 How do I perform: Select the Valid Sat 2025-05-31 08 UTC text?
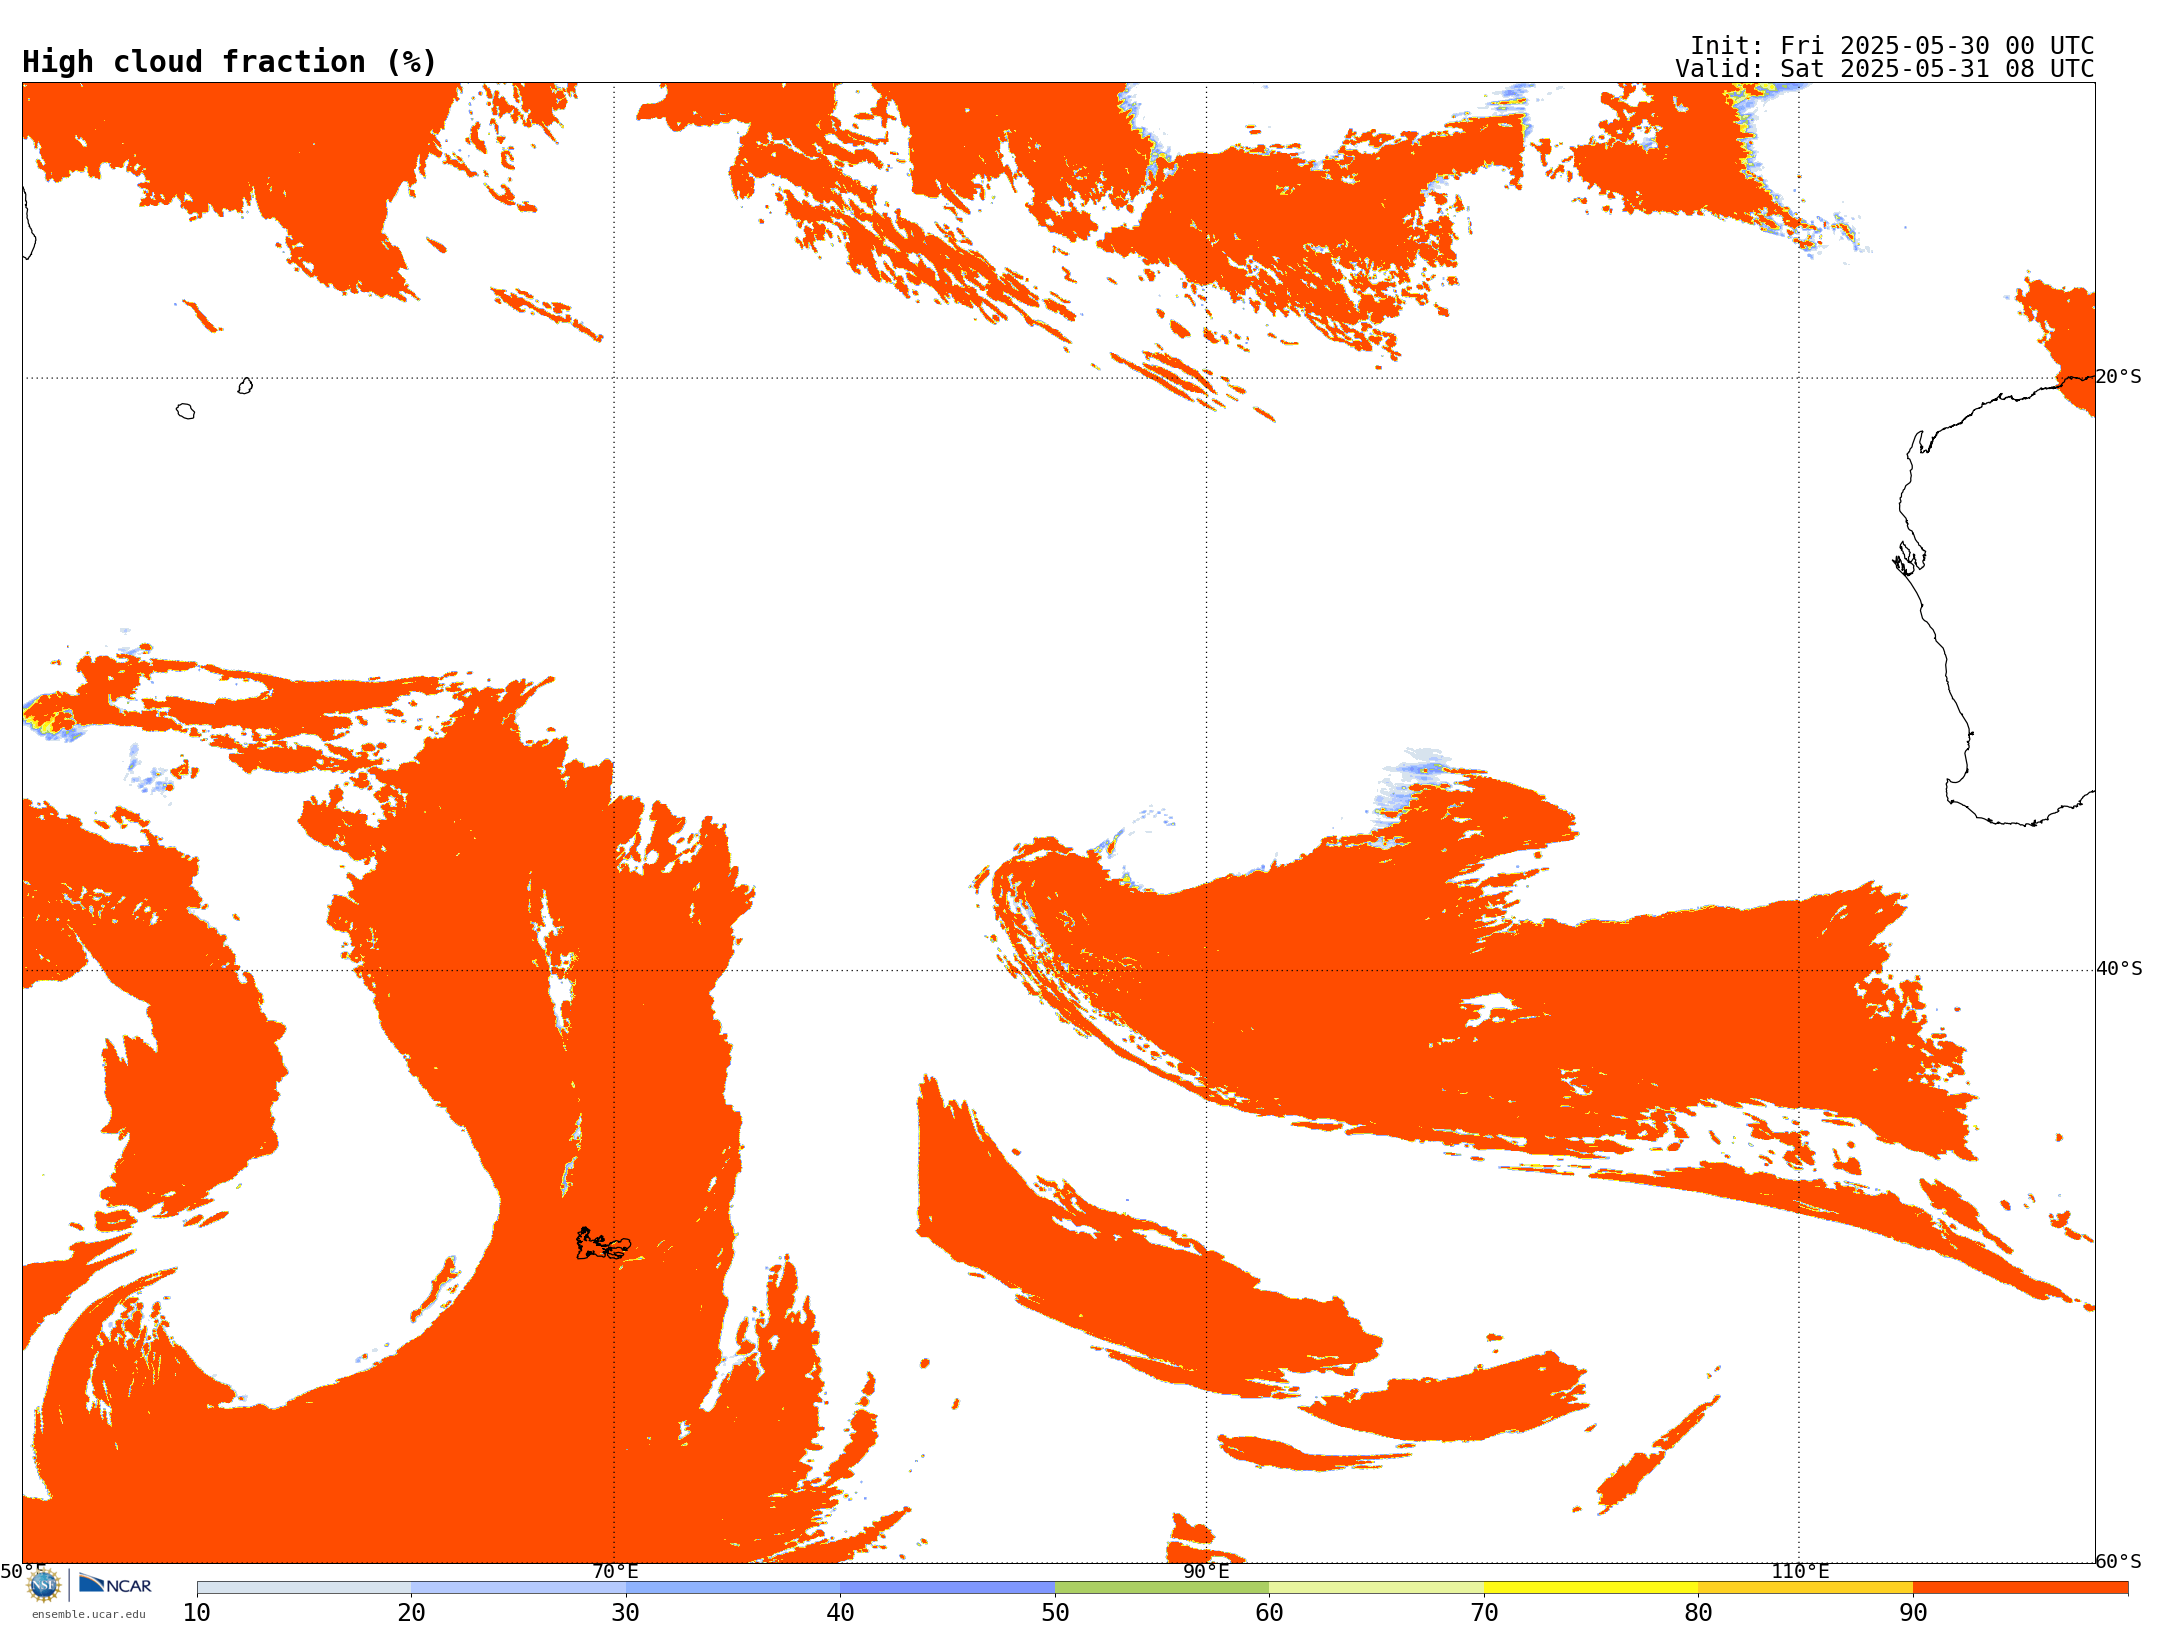pos(1884,69)
